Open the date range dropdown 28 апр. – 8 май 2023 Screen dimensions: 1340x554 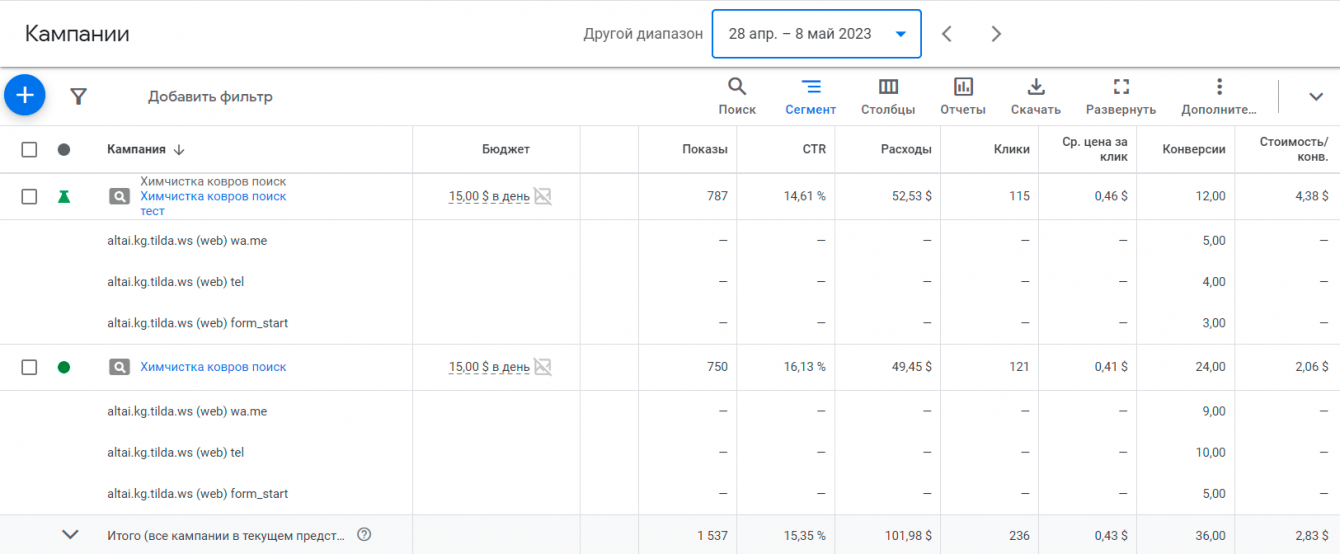[816, 34]
